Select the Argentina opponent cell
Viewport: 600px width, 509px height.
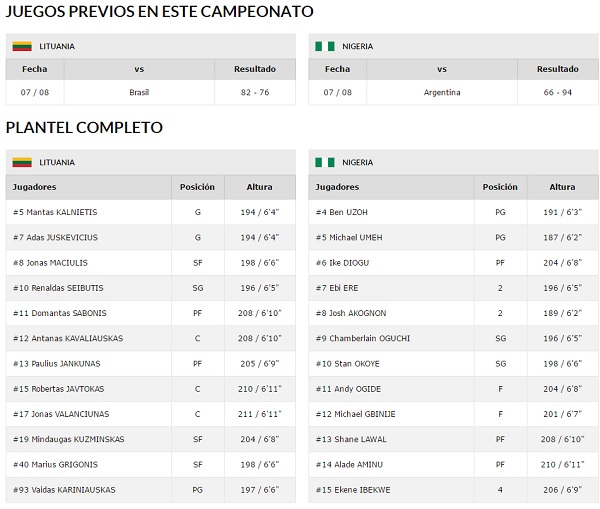point(442,92)
